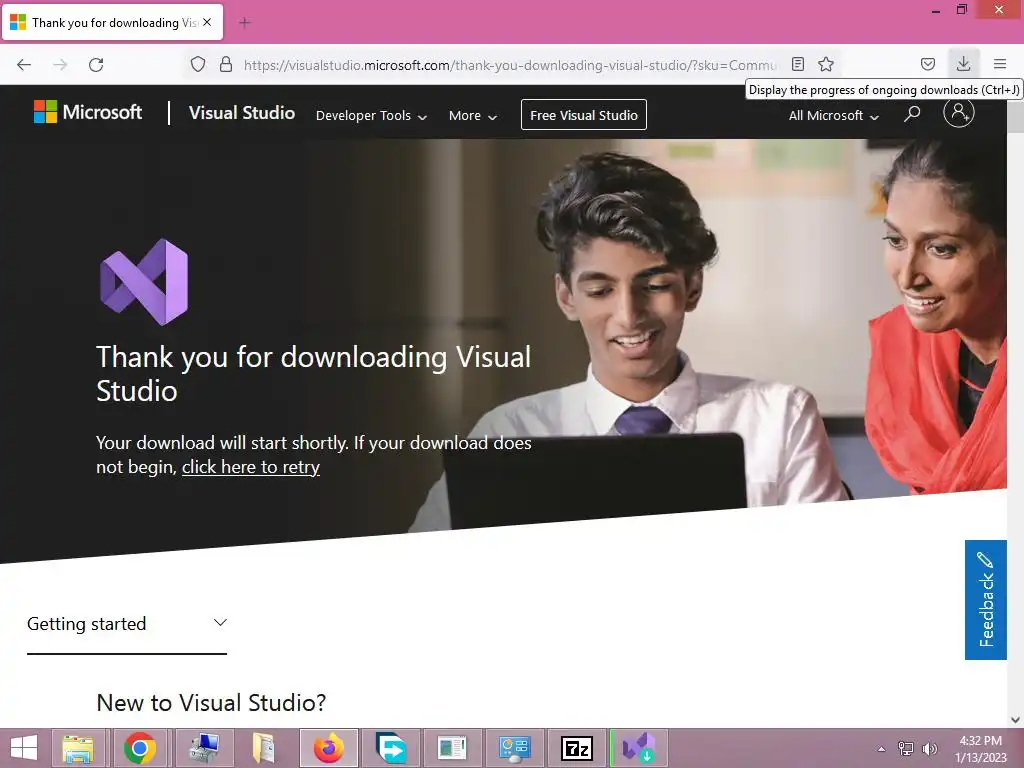1024x768 pixels.
Task: Open site search magnifier icon
Action: click(912, 114)
